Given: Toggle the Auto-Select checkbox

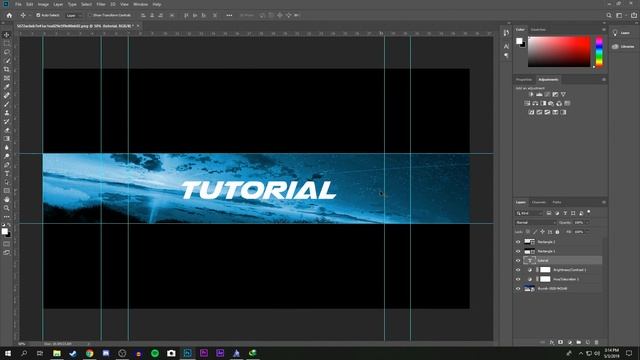Looking at the screenshot, I should click(x=38, y=15).
